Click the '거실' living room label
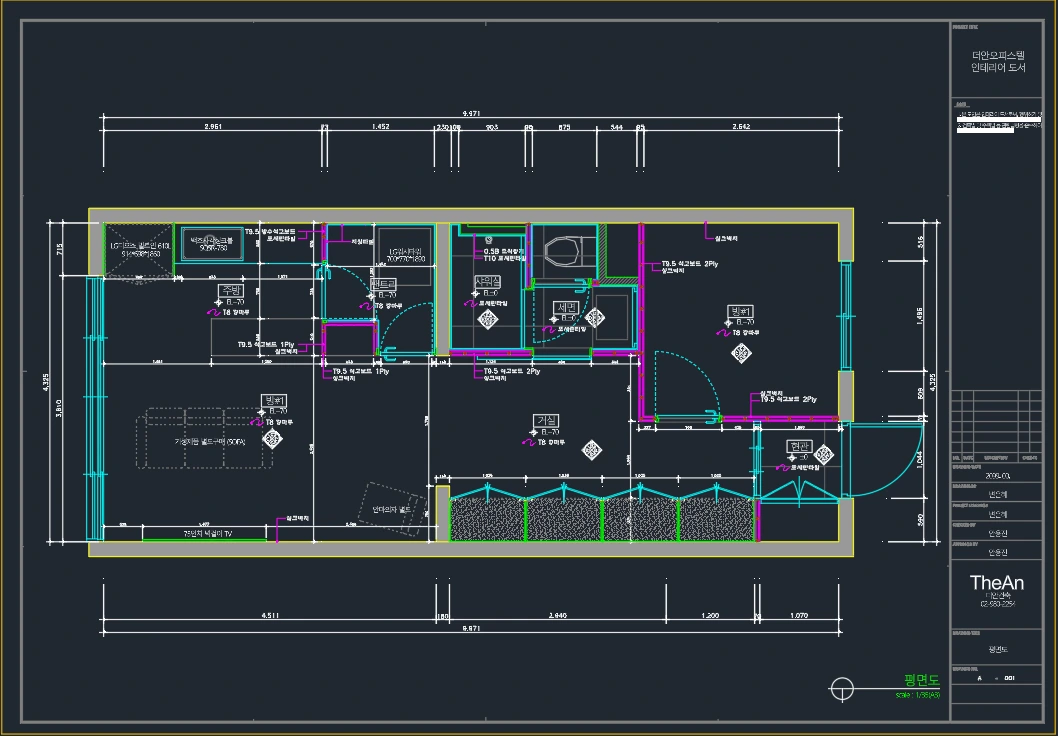This screenshot has height=736, width=1058. coord(546,420)
